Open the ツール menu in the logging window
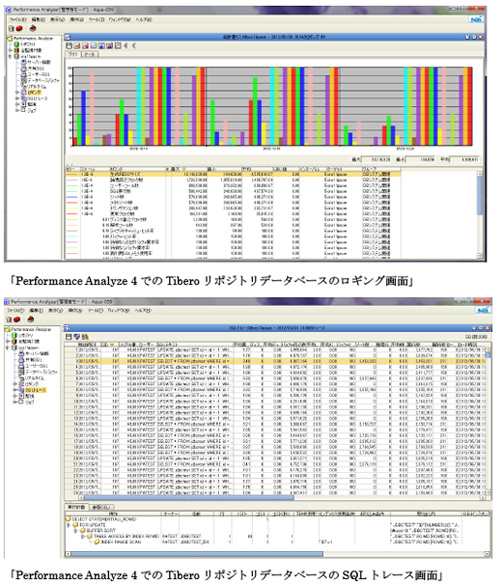The height and width of the screenshot is (584, 502). 96,19
